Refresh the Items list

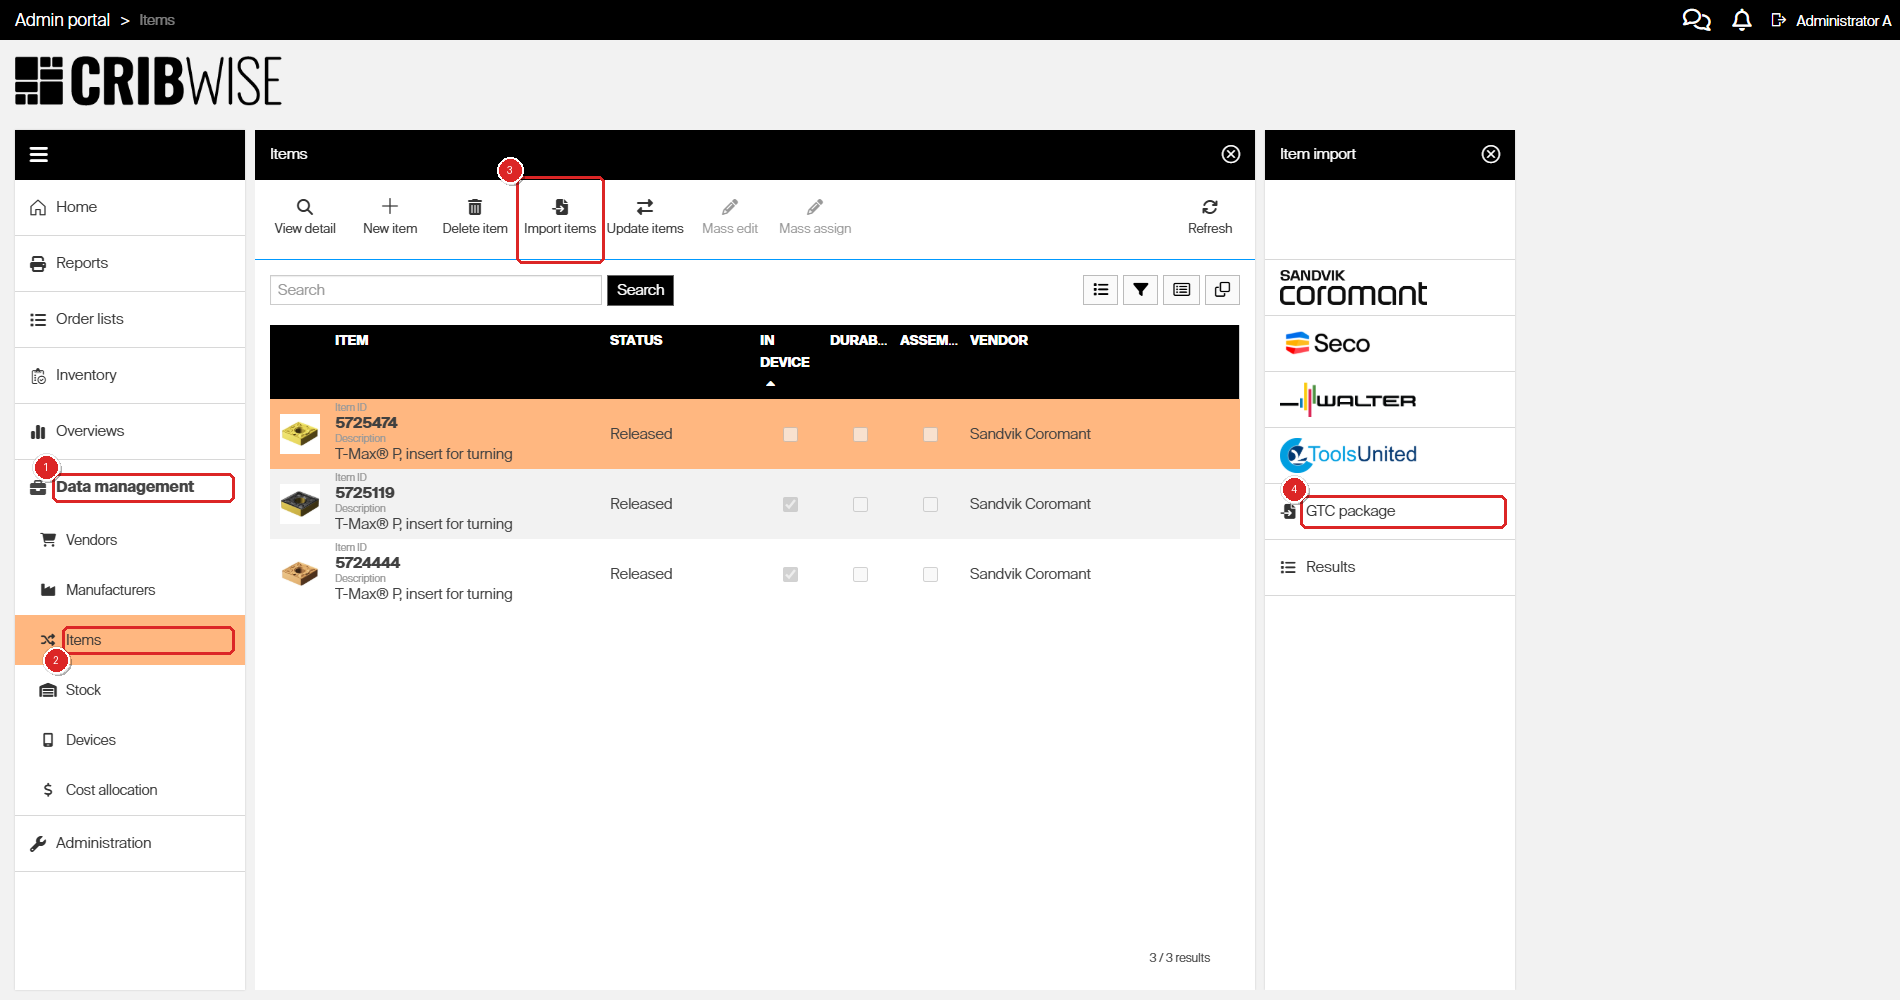1210,216
